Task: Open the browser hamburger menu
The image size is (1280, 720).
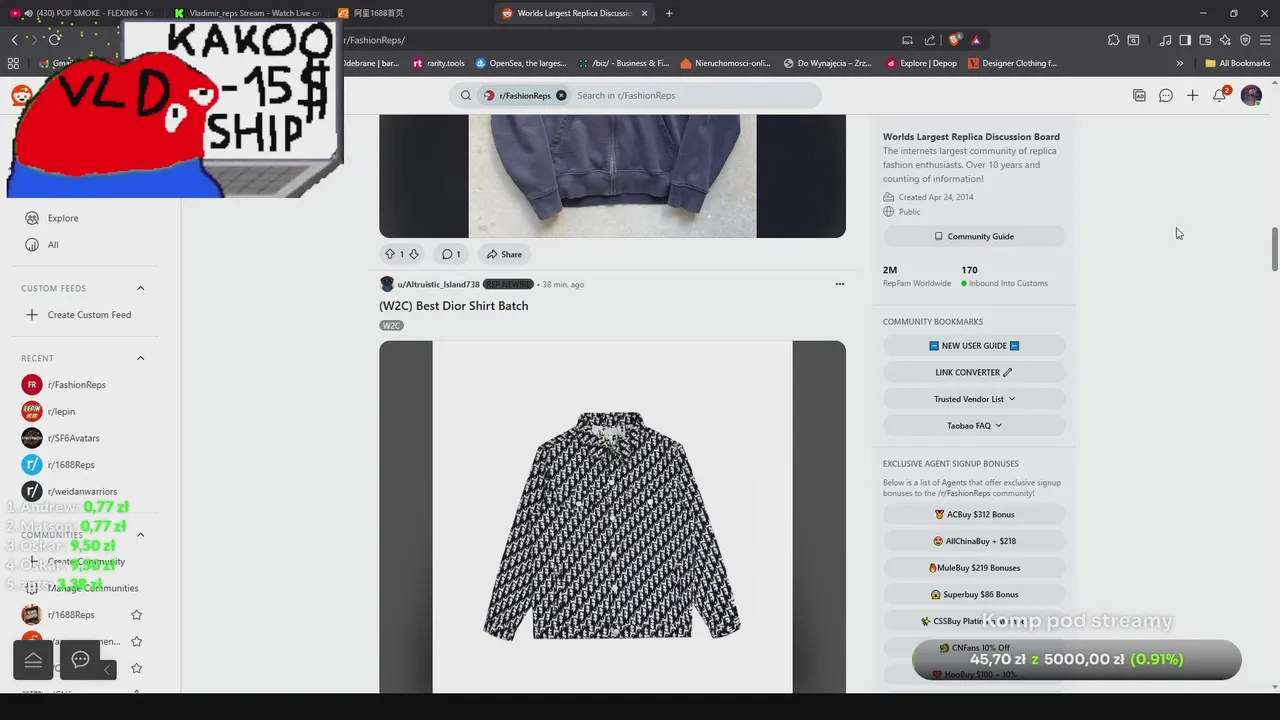Action: pos(1265,40)
